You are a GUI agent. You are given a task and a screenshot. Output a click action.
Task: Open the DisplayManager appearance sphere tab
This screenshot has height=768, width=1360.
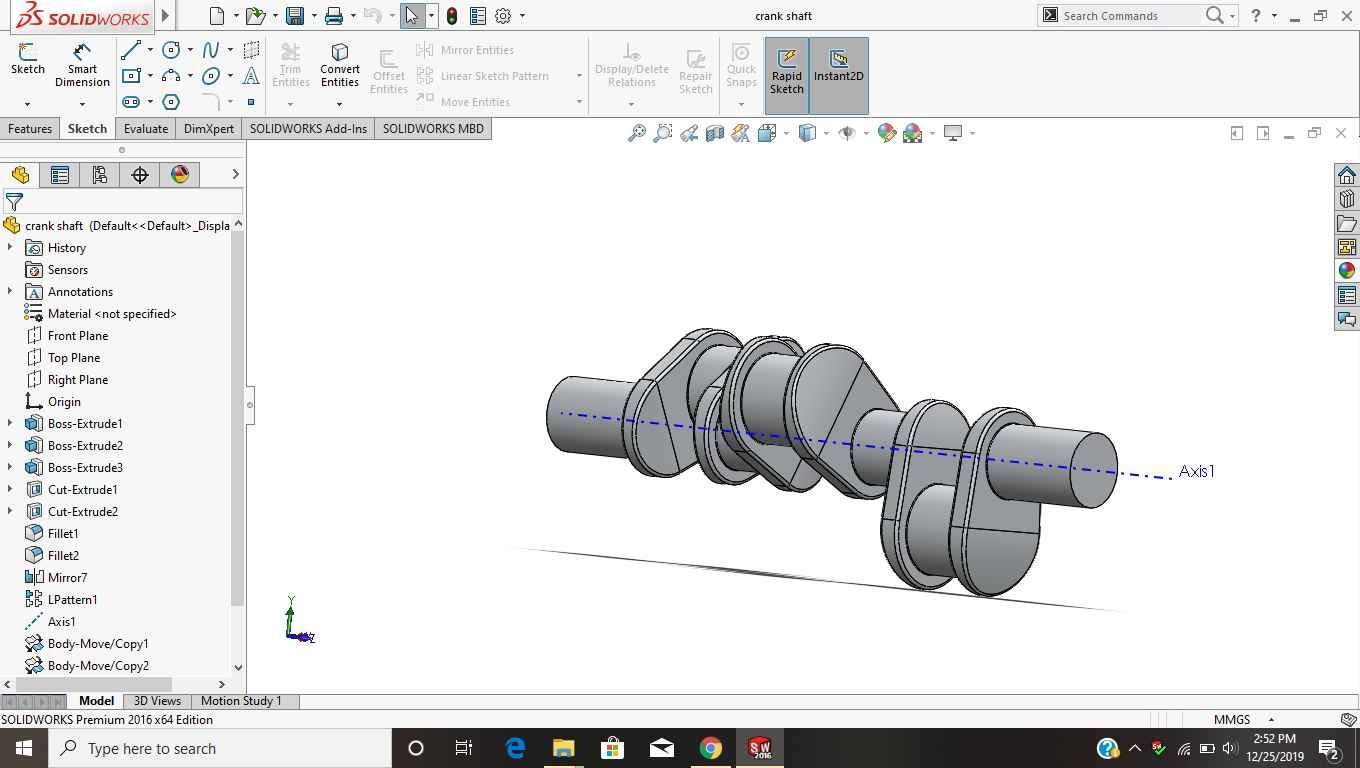180,175
